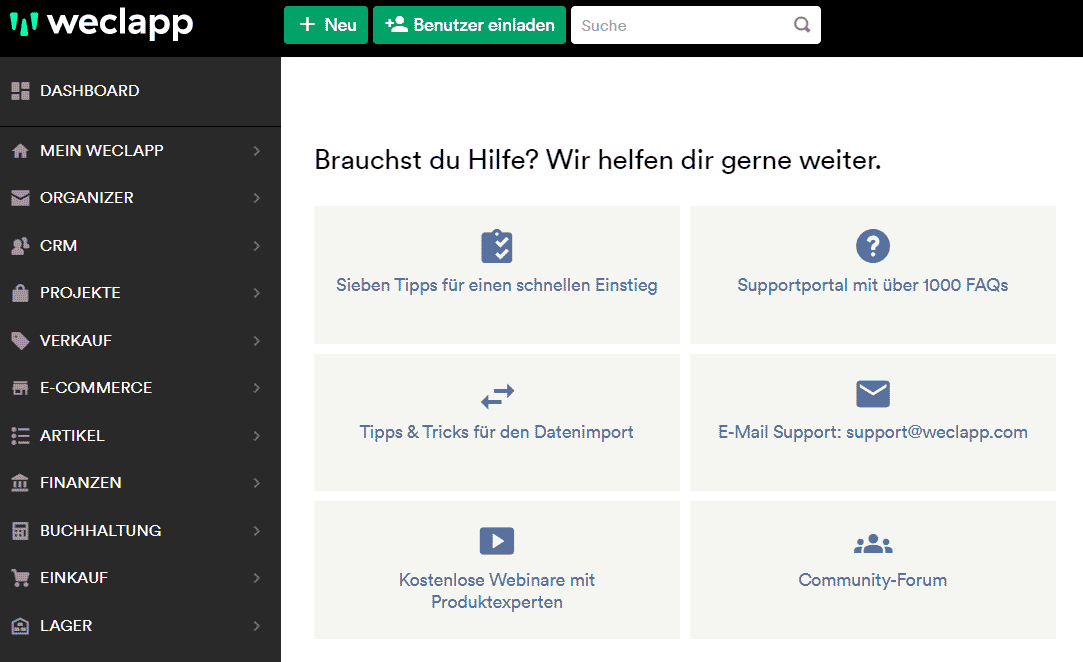The width and height of the screenshot is (1083, 662).
Task: Click the clipboard checklist icon
Action: [x=497, y=246]
